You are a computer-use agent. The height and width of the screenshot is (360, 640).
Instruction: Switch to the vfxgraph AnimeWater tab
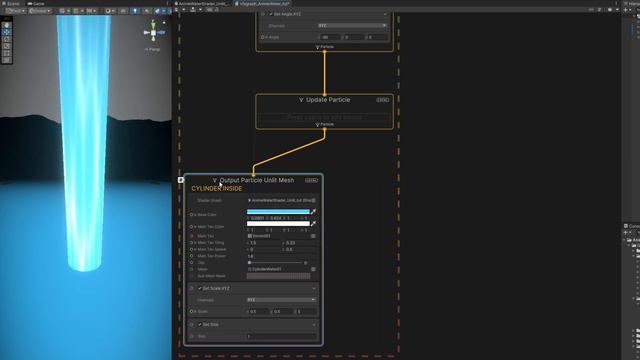262,3
